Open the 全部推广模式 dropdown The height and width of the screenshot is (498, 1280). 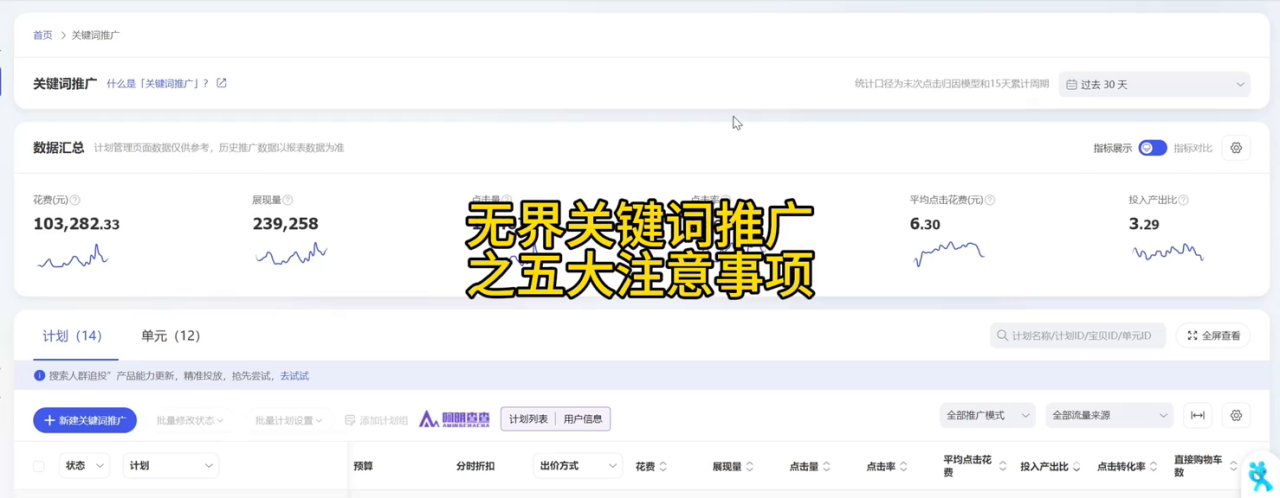[x=987, y=415]
